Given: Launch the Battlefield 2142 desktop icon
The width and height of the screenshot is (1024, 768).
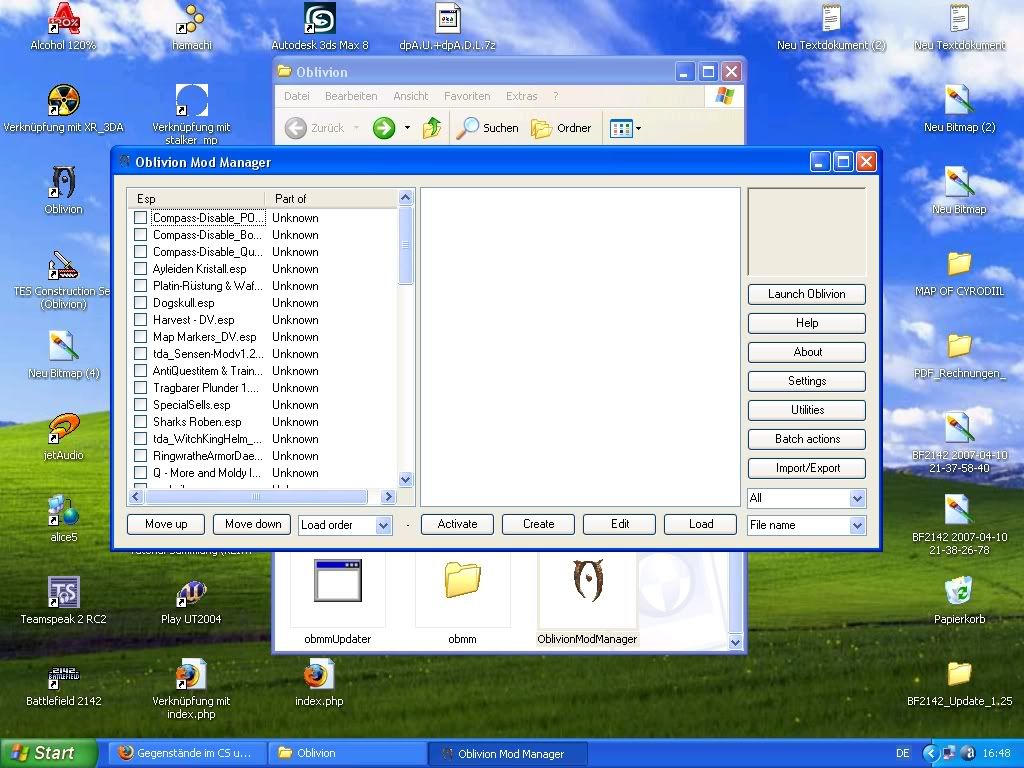Looking at the screenshot, I should click(x=63, y=676).
